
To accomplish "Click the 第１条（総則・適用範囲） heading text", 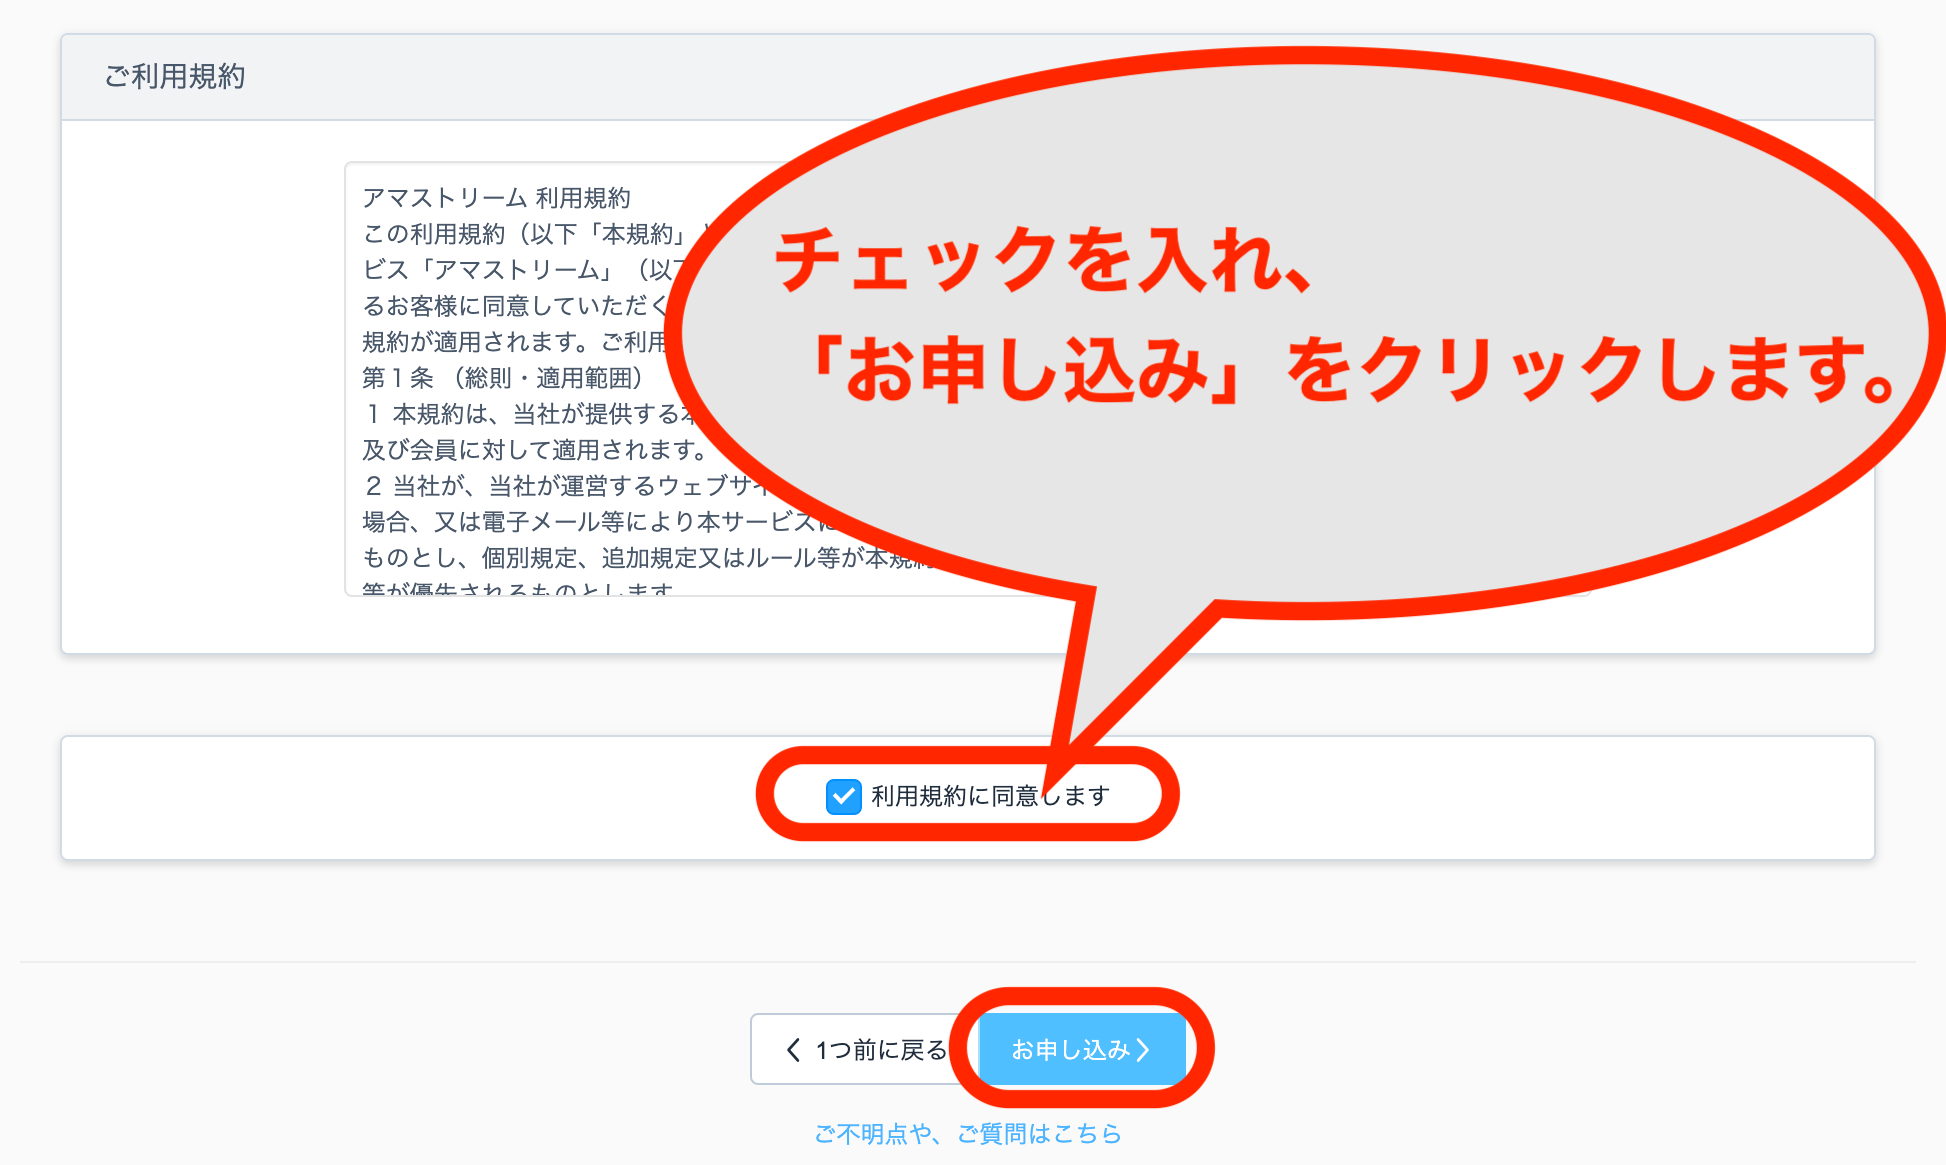I will point(503,378).
